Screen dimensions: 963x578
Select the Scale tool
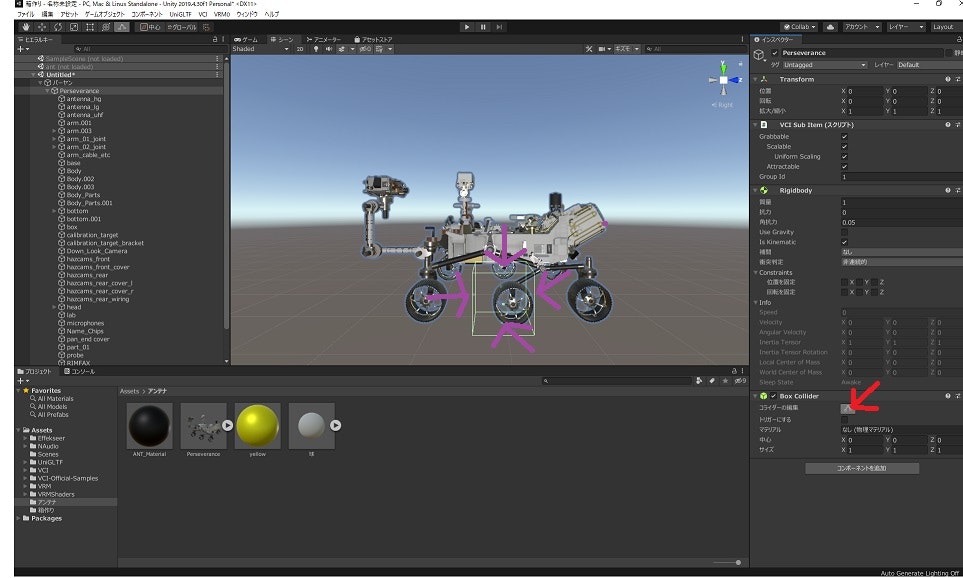[74, 27]
